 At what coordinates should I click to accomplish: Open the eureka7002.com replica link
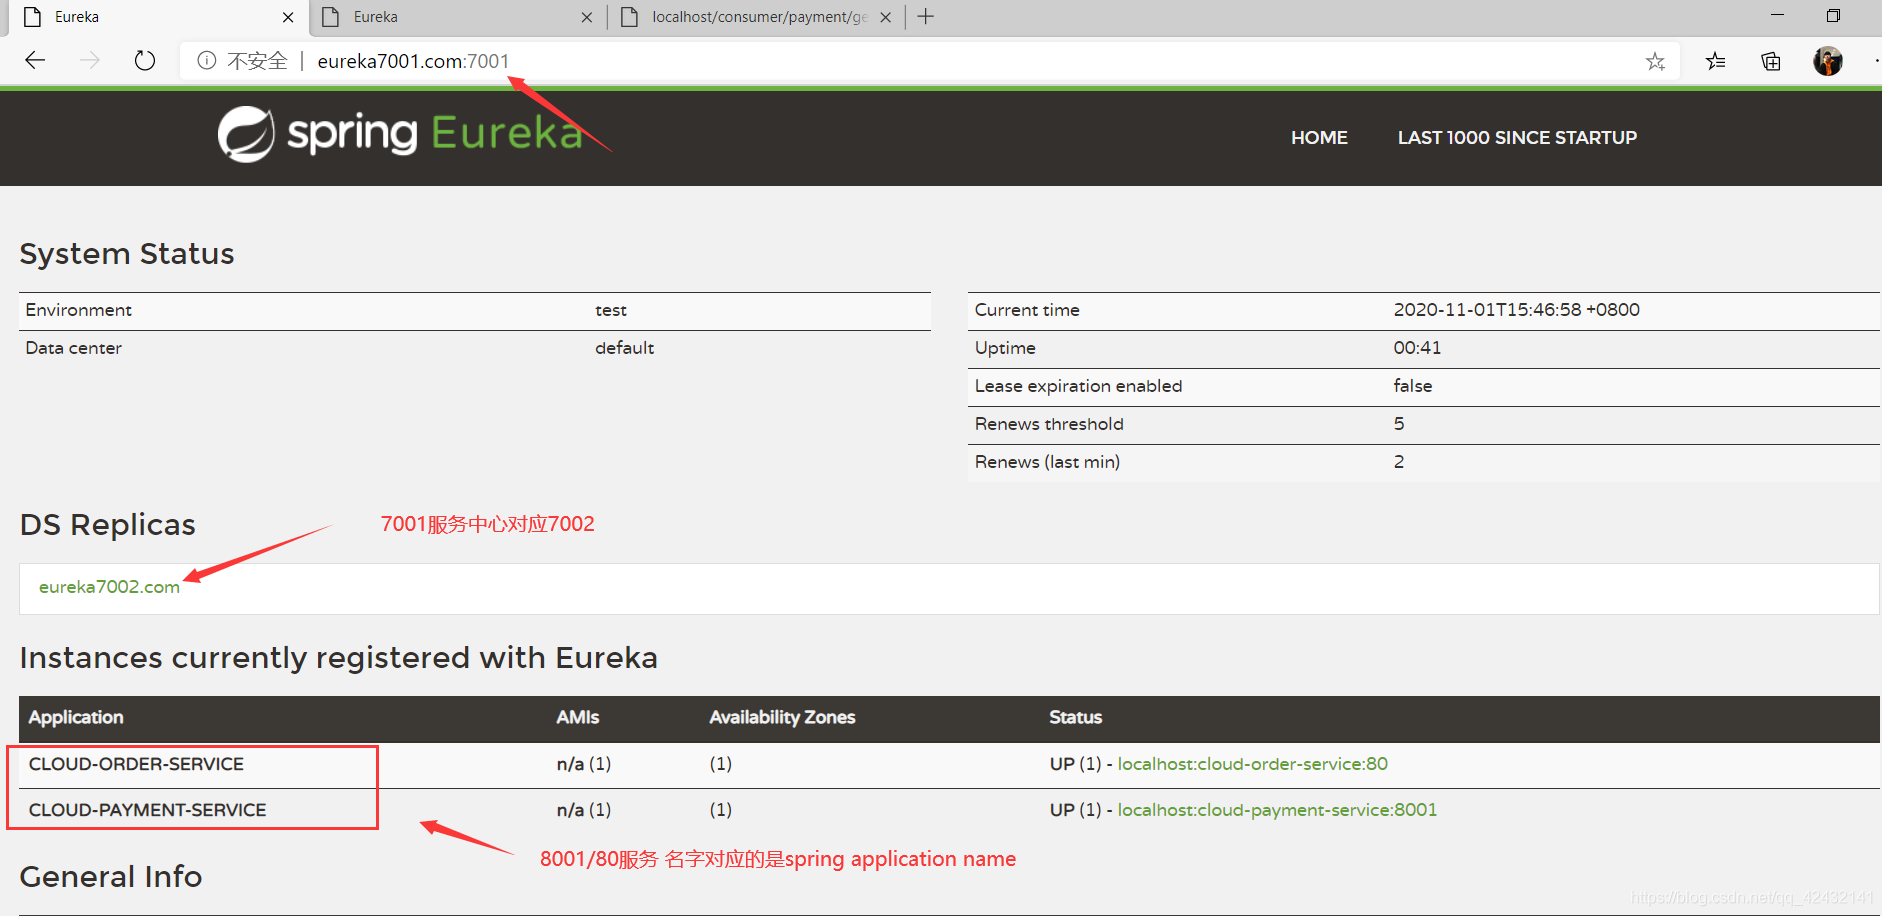click(109, 587)
